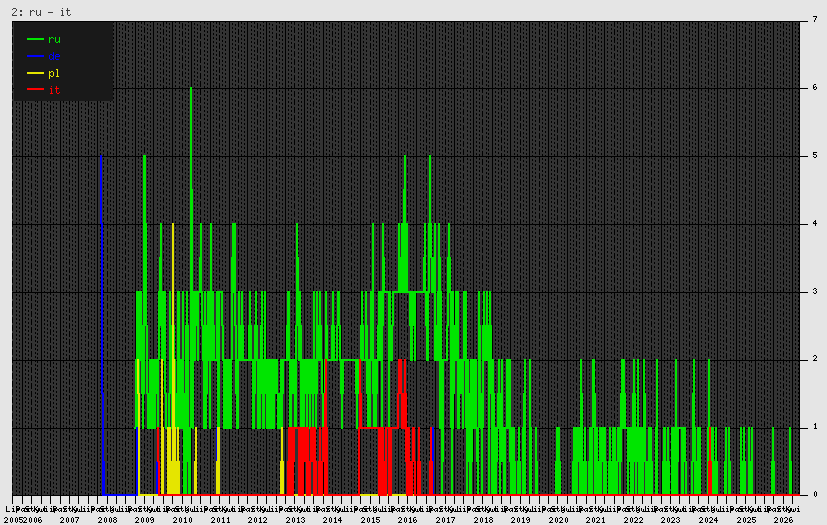827x525 pixels.
Task: Click the 2018 year label
Action: [x=483, y=520]
